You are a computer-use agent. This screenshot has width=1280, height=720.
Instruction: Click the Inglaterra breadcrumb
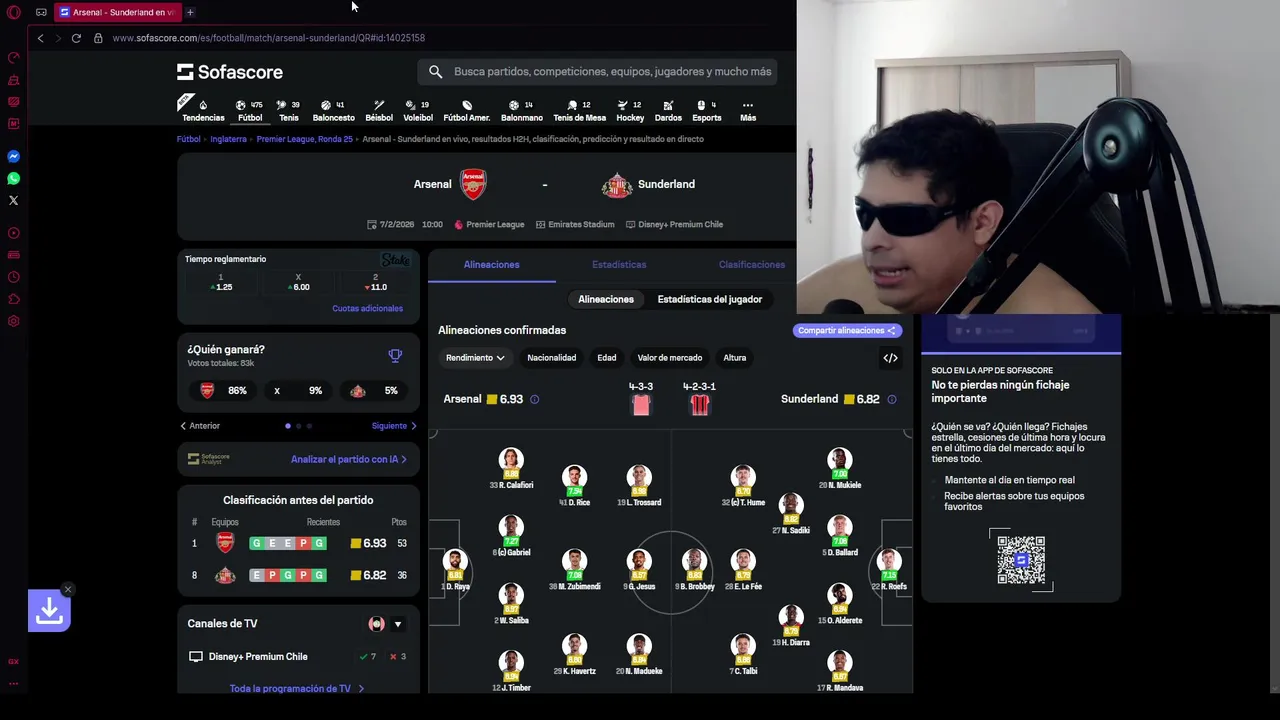[x=228, y=139]
